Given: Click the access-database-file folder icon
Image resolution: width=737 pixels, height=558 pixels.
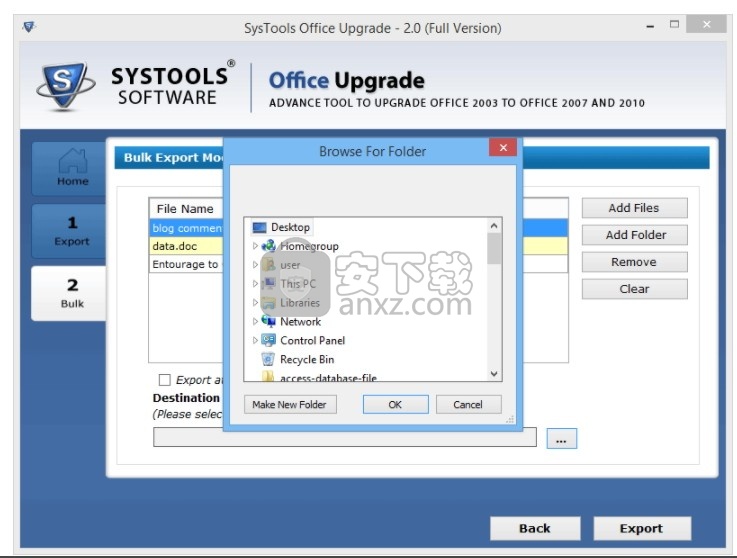Looking at the screenshot, I should (x=268, y=377).
